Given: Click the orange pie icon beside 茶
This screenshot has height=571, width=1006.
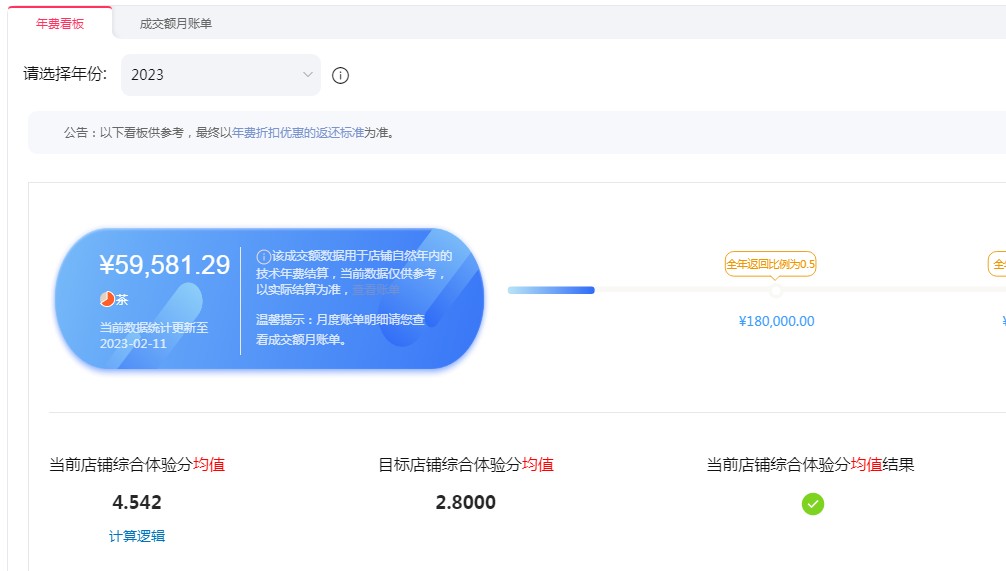Looking at the screenshot, I should 107,299.
